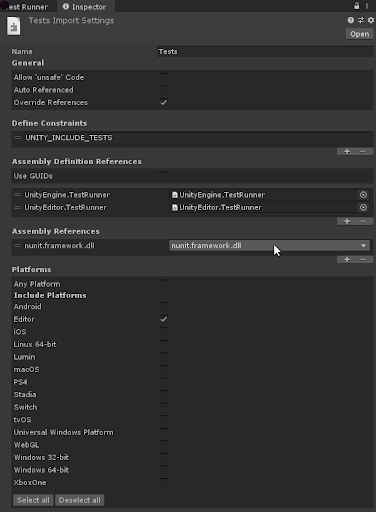Click UnityEngine.TestRunner object reference field
This screenshot has height=512, width=376.
click(x=263, y=195)
